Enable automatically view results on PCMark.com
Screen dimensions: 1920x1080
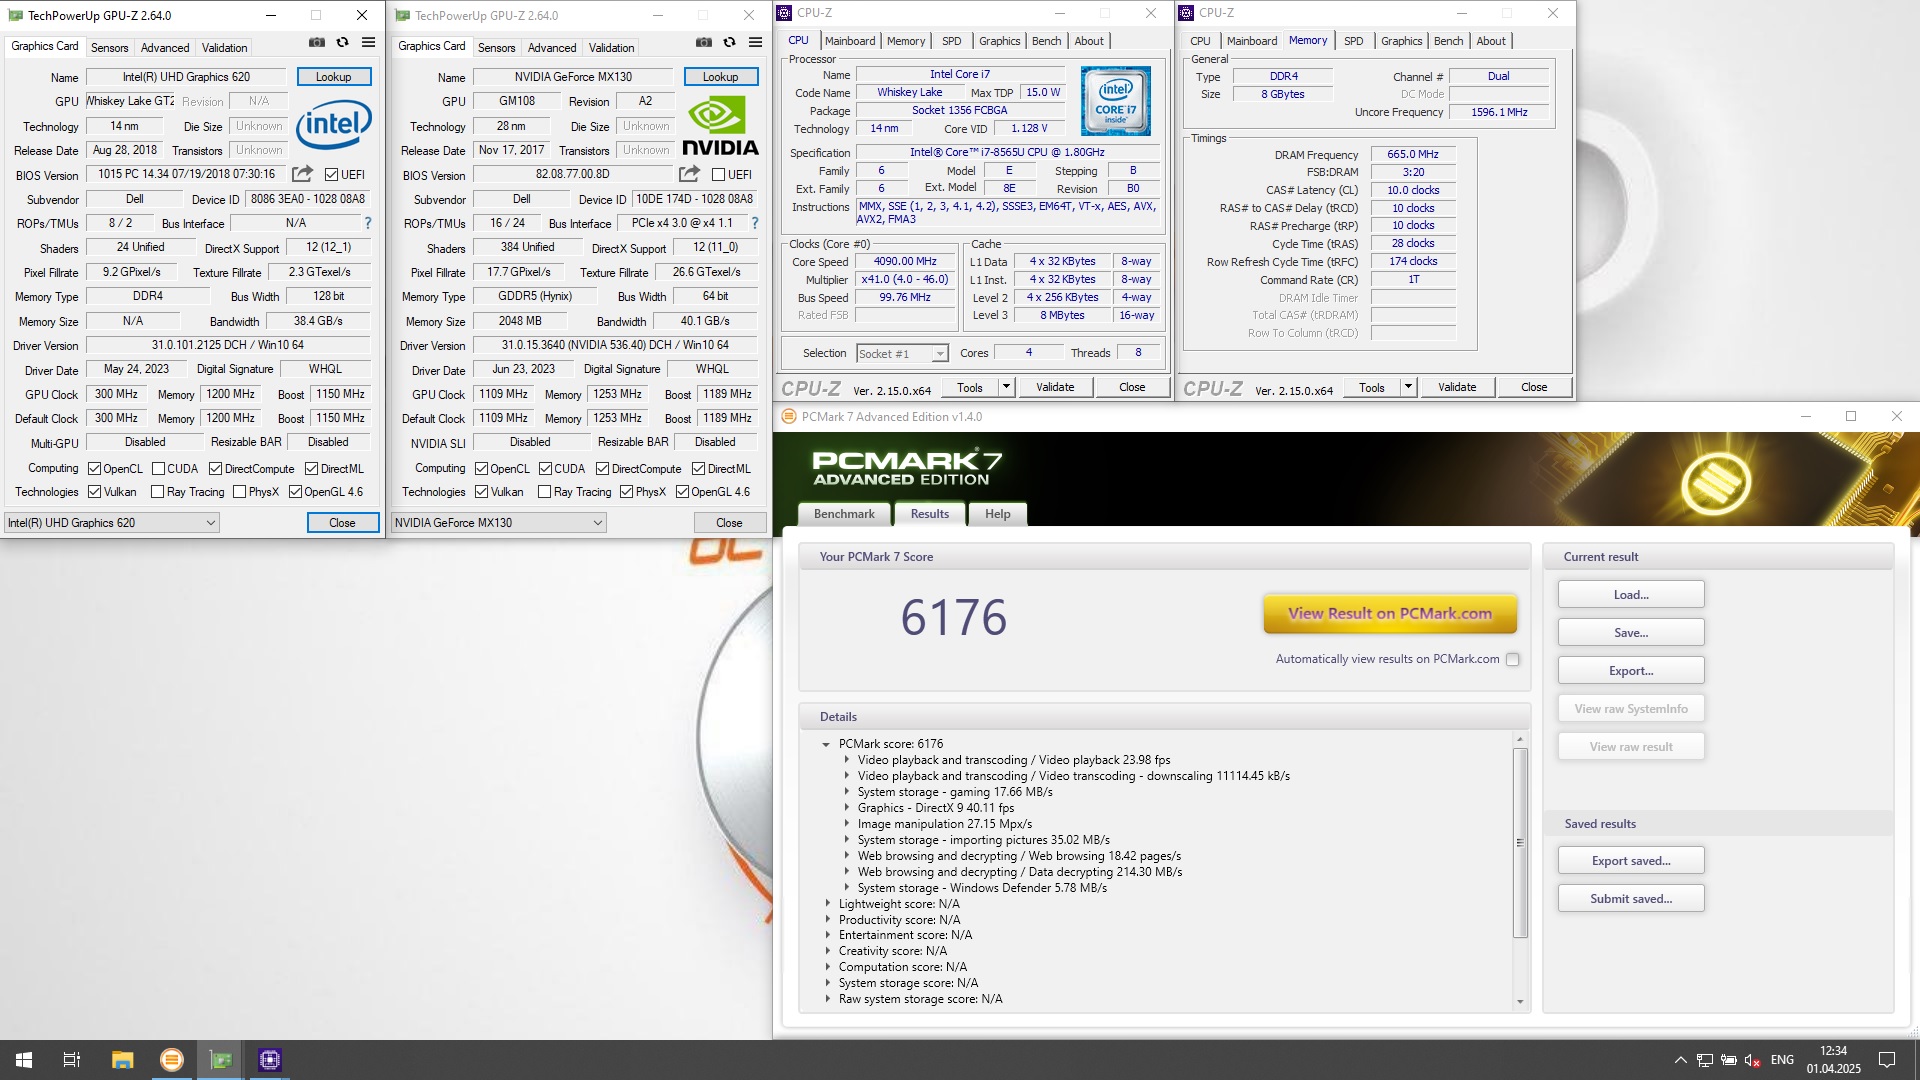[1512, 659]
